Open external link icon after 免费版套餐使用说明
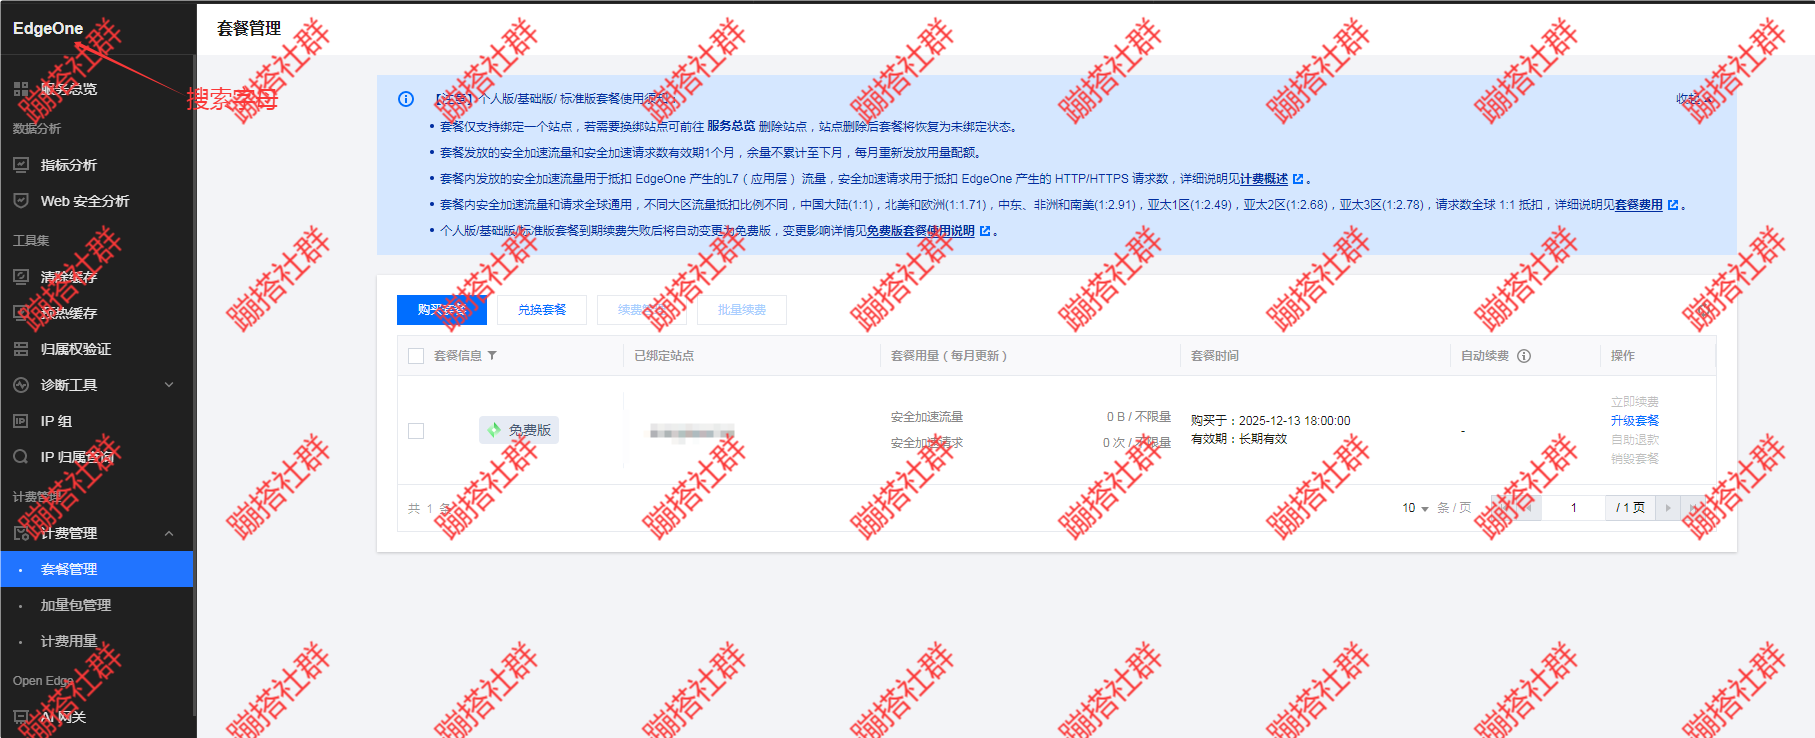 (x=985, y=231)
